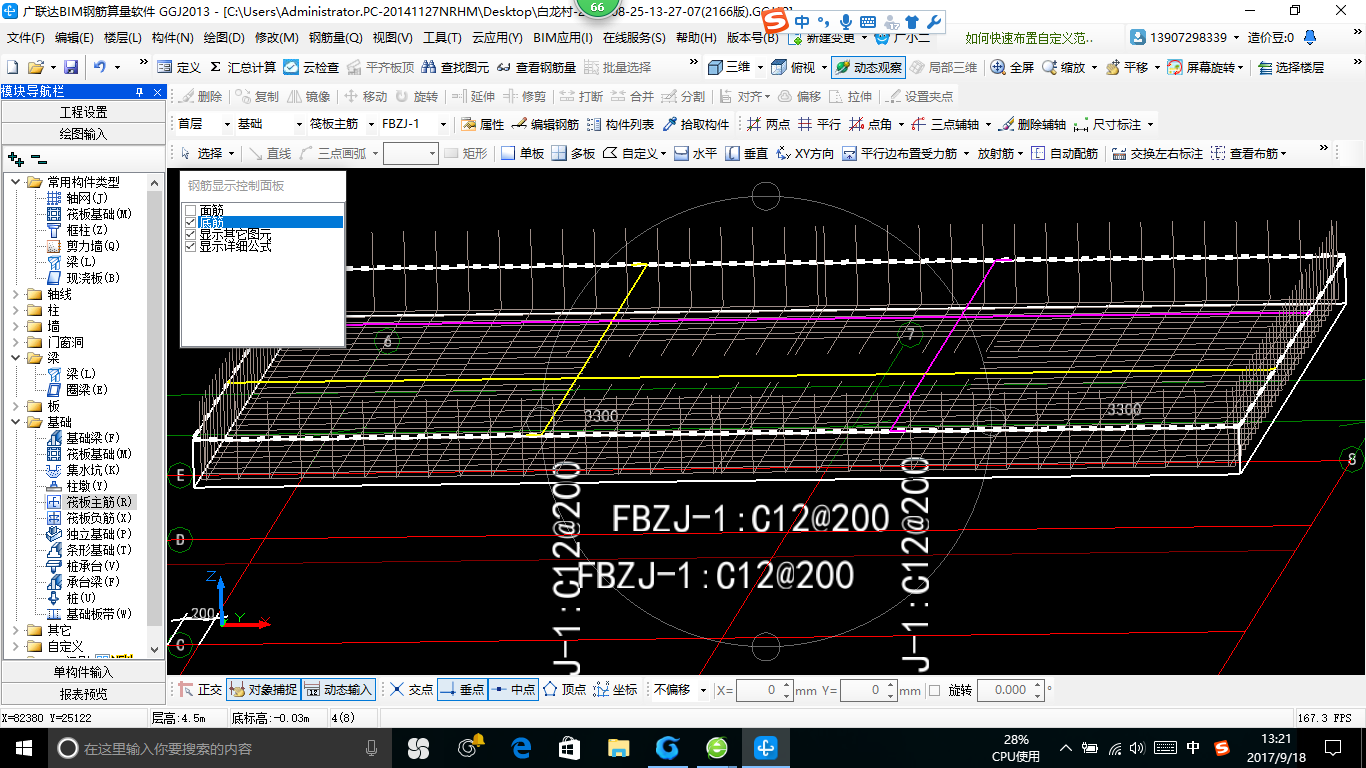Run 汇总计算 summary calculation

coord(243,67)
